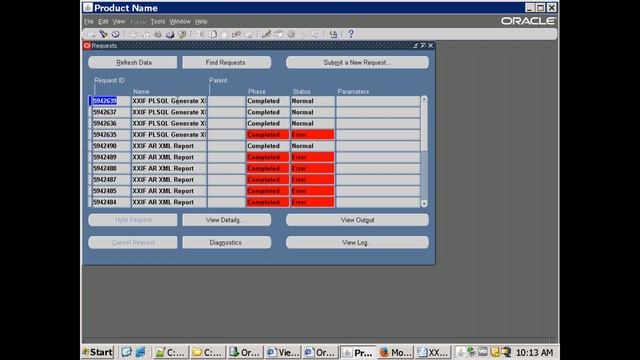Image resolution: width=640 pixels, height=360 pixels.
Task: Click the Find Requests button
Action: pos(227,62)
